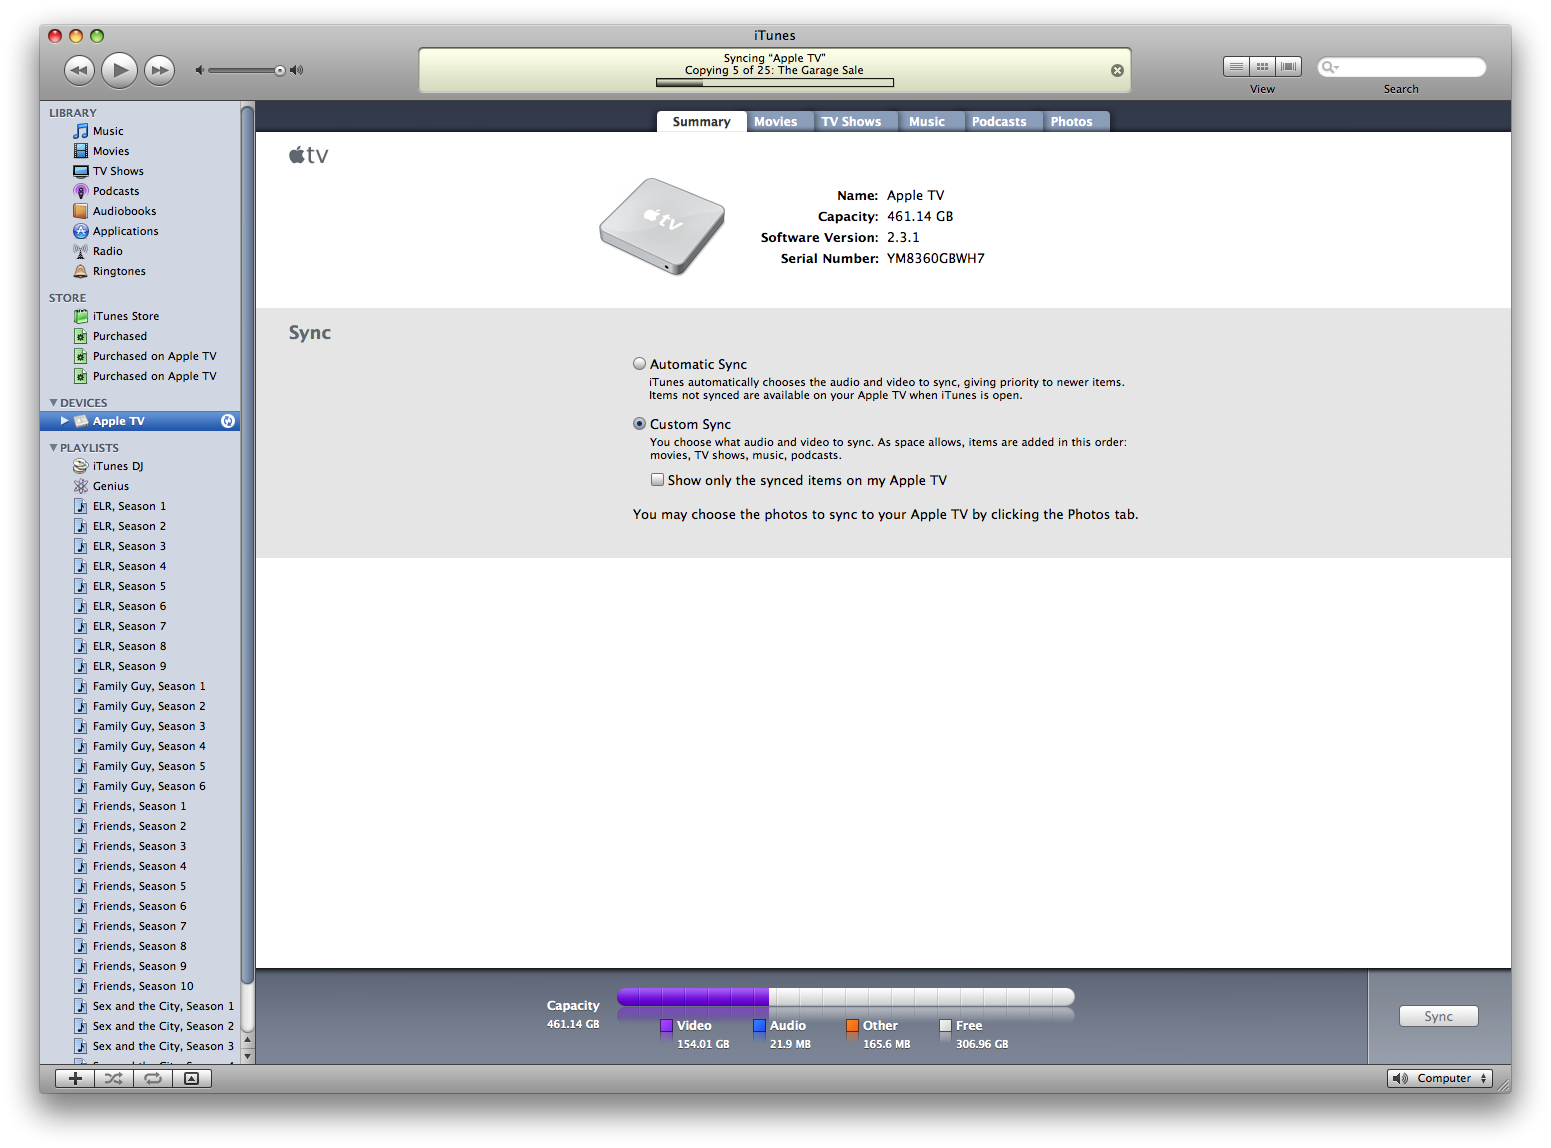
Task: Skip to next track button
Action: 159,70
